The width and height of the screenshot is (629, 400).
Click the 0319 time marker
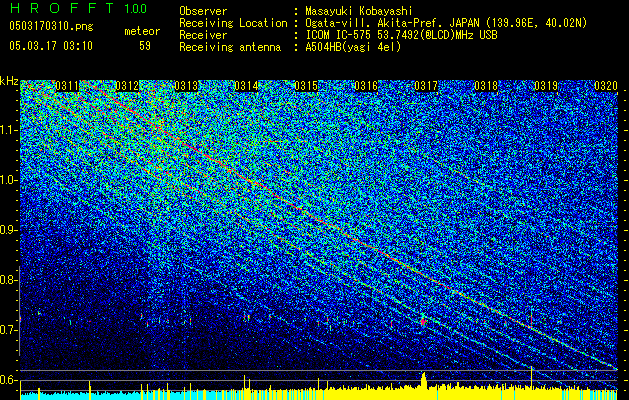pyautogui.click(x=546, y=86)
